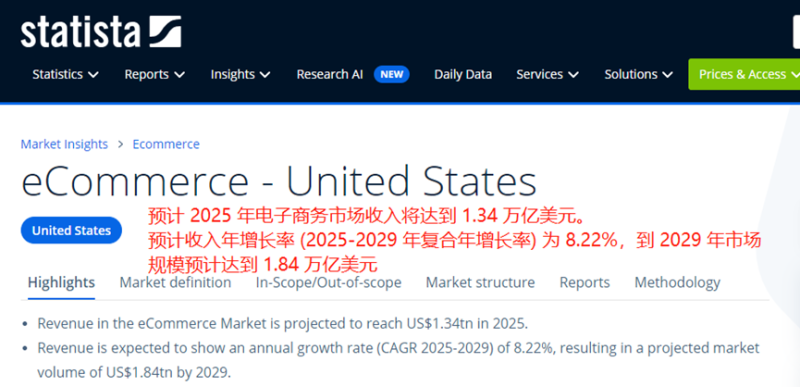
Task: Click the United States region pill
Action: click(x=71, y=230)
